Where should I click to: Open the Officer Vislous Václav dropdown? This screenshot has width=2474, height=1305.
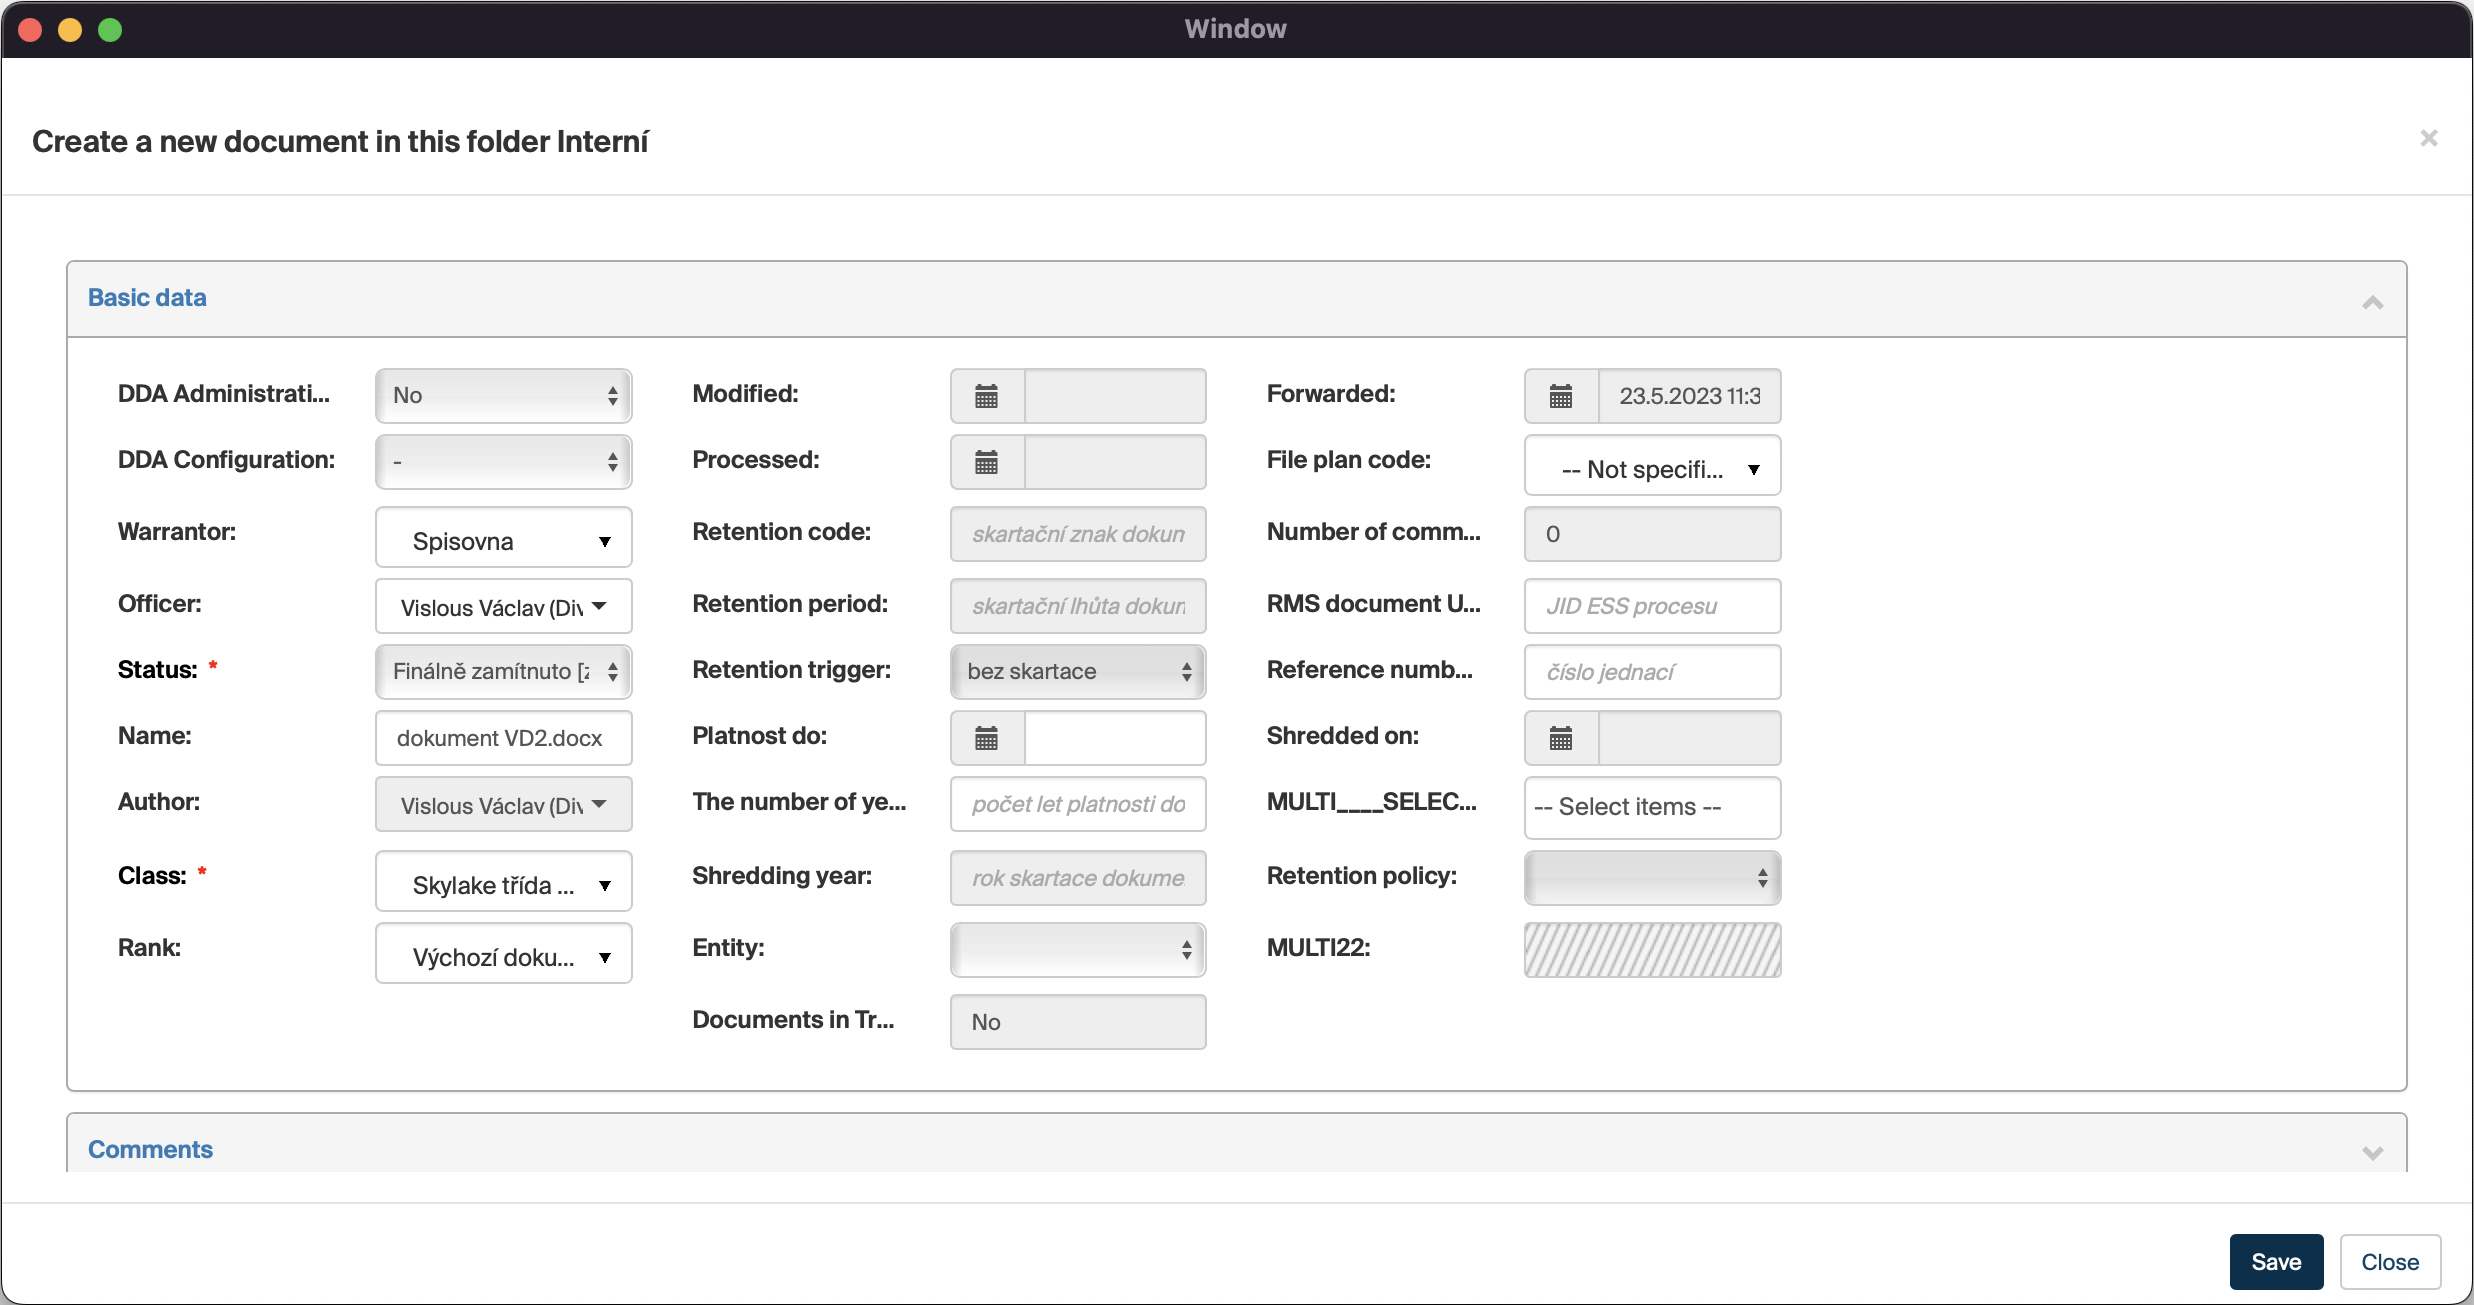point(503,607)
